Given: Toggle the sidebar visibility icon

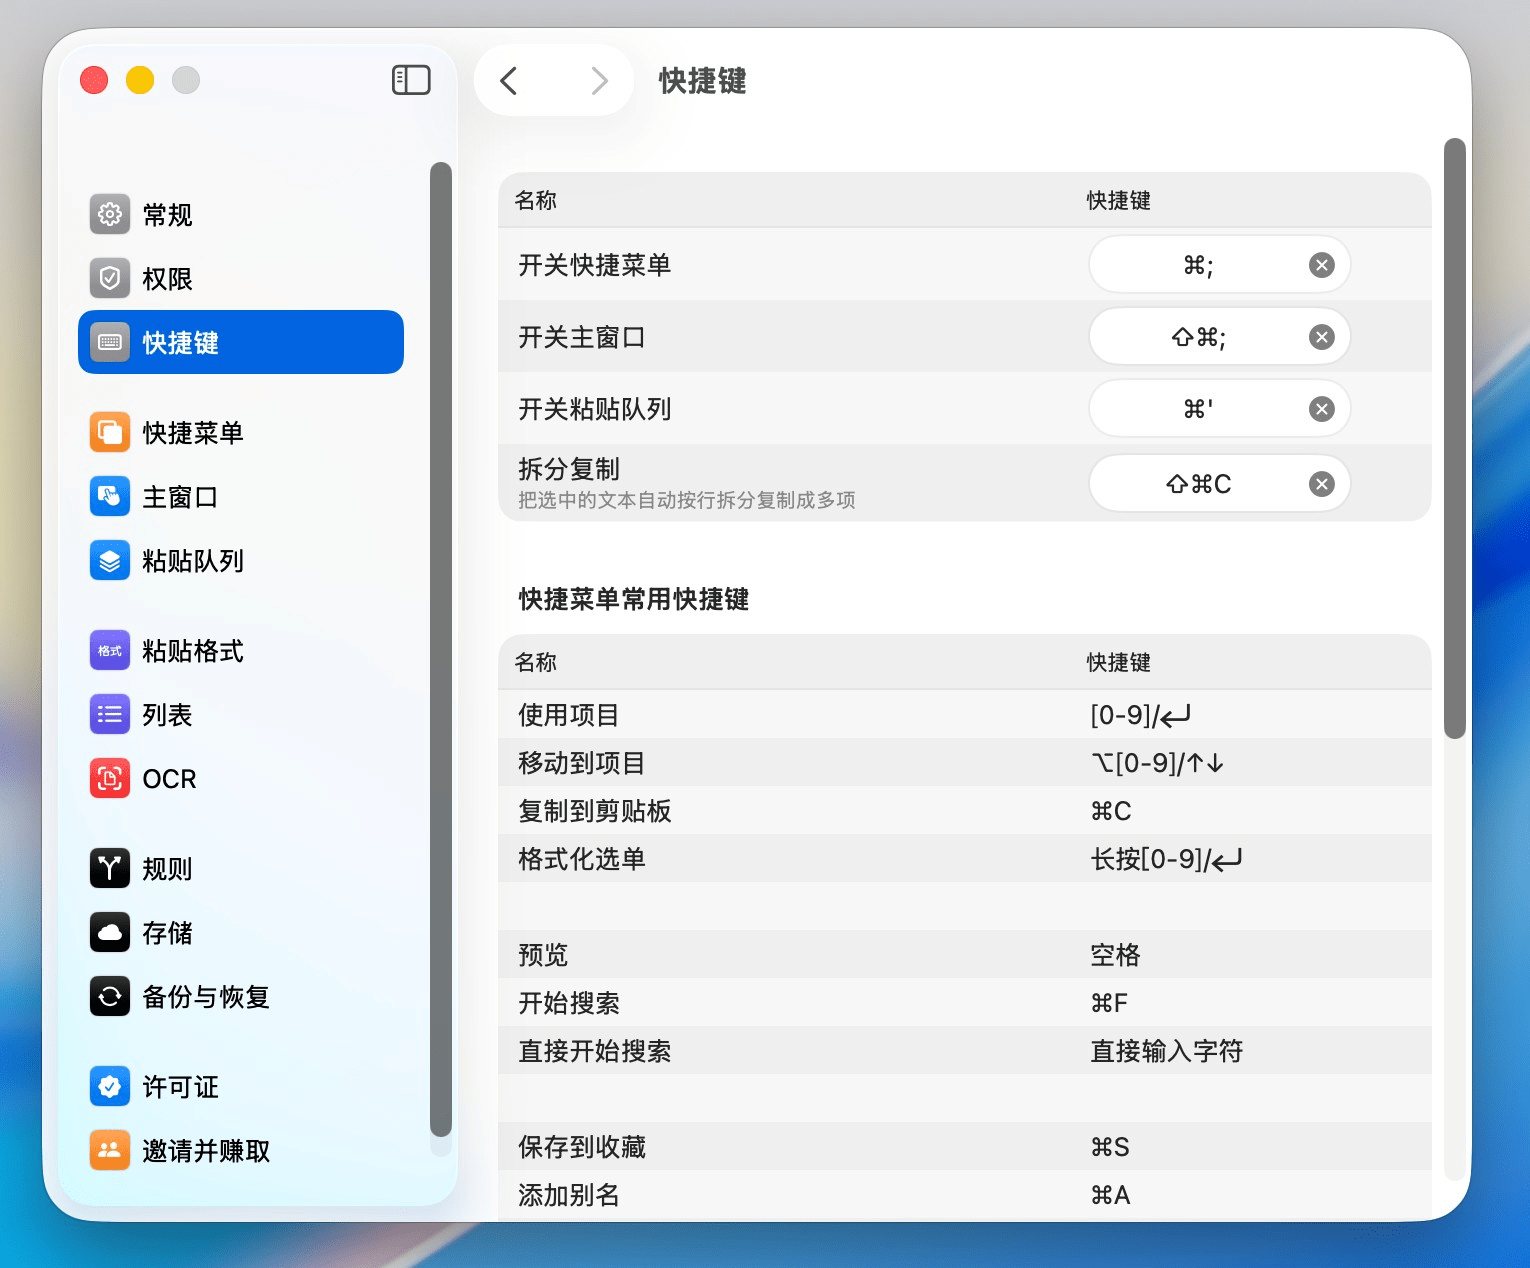Looking at the screenshot, I should click(x=411, y=79).
